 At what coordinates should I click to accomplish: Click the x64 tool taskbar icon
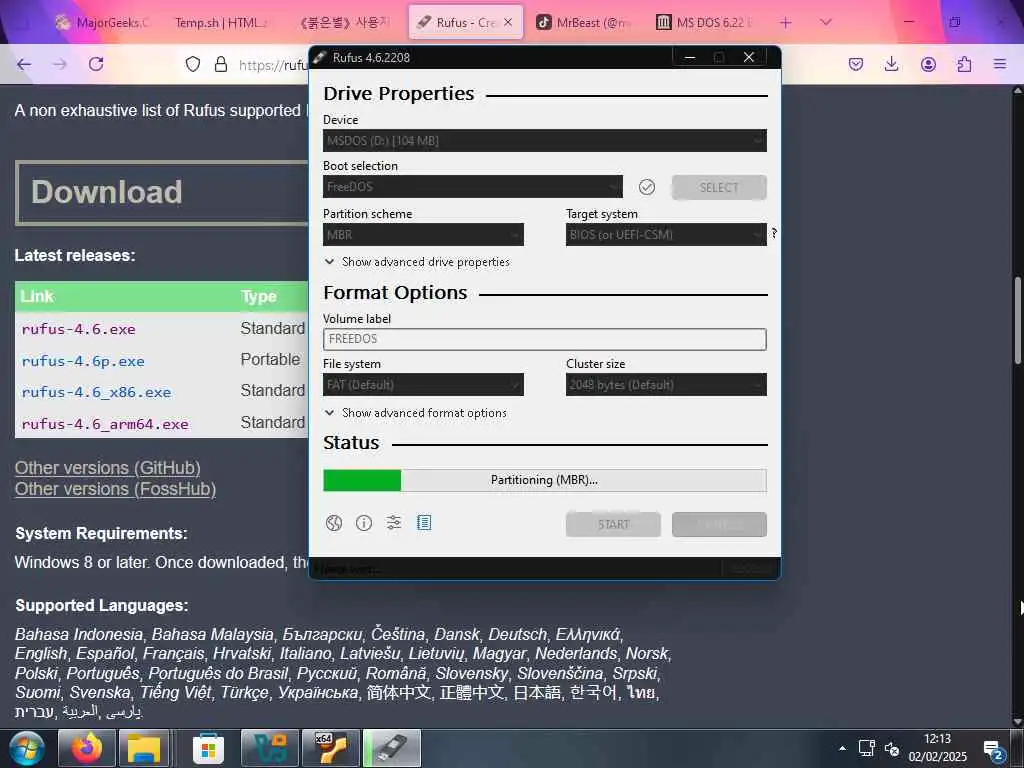(x=330, y=748)
